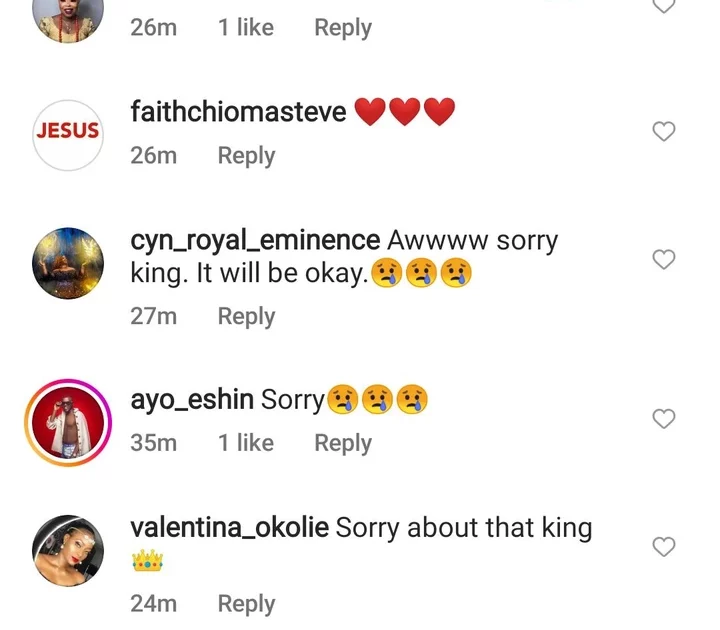720x630 pixels.
Task: Tap heart on cyn_royal_eminence comment
Action: click(x=664, y=260)
